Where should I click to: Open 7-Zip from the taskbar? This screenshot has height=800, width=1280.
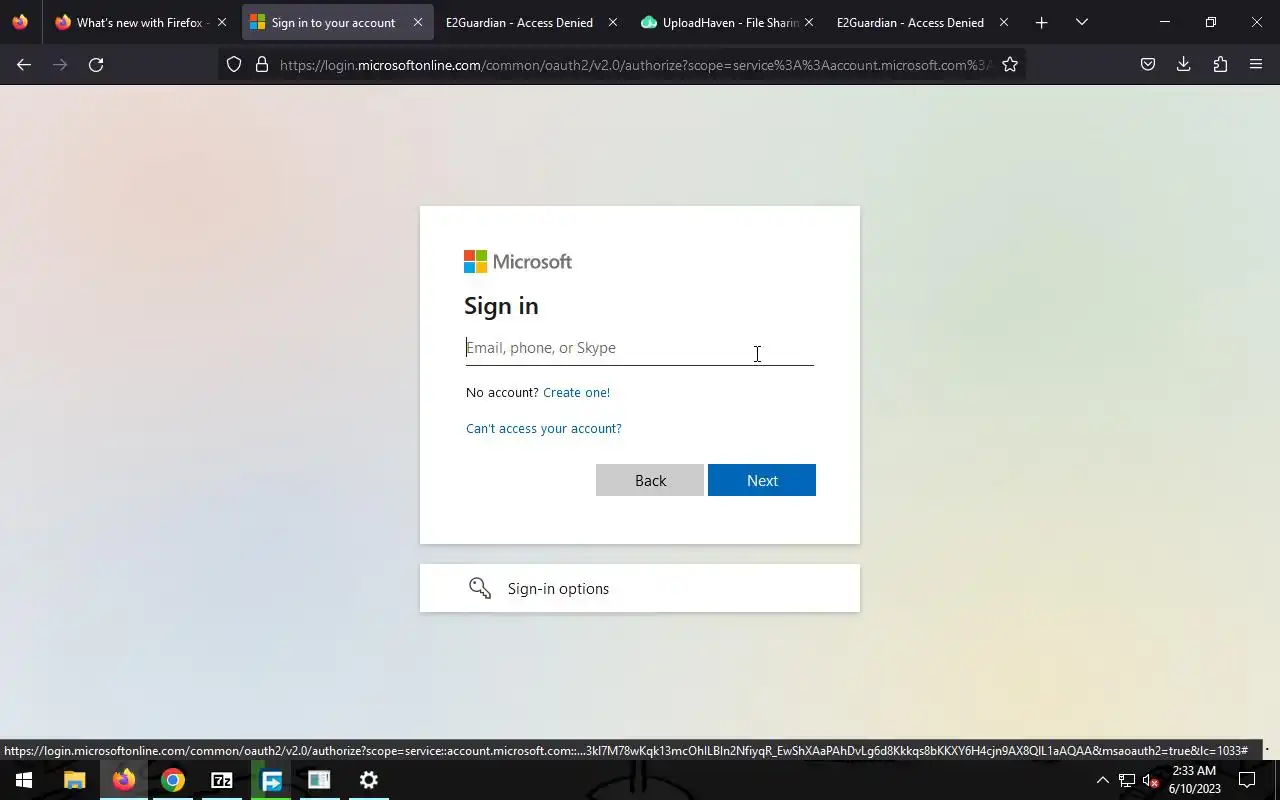222,780
